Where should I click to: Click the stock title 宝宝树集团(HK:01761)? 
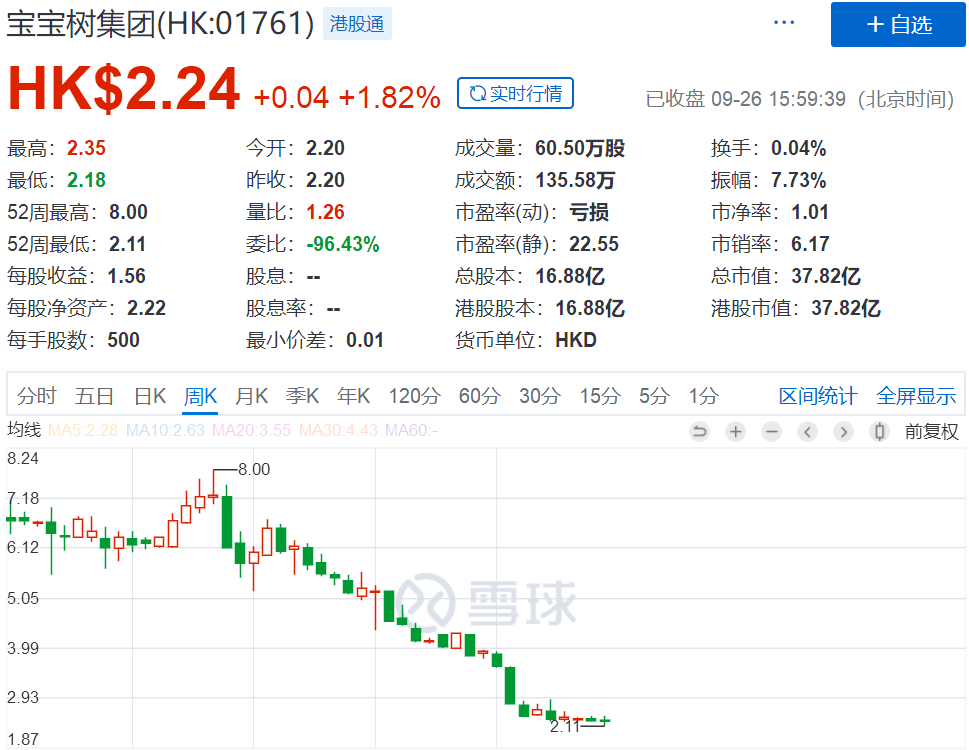[x=161, y=24]
